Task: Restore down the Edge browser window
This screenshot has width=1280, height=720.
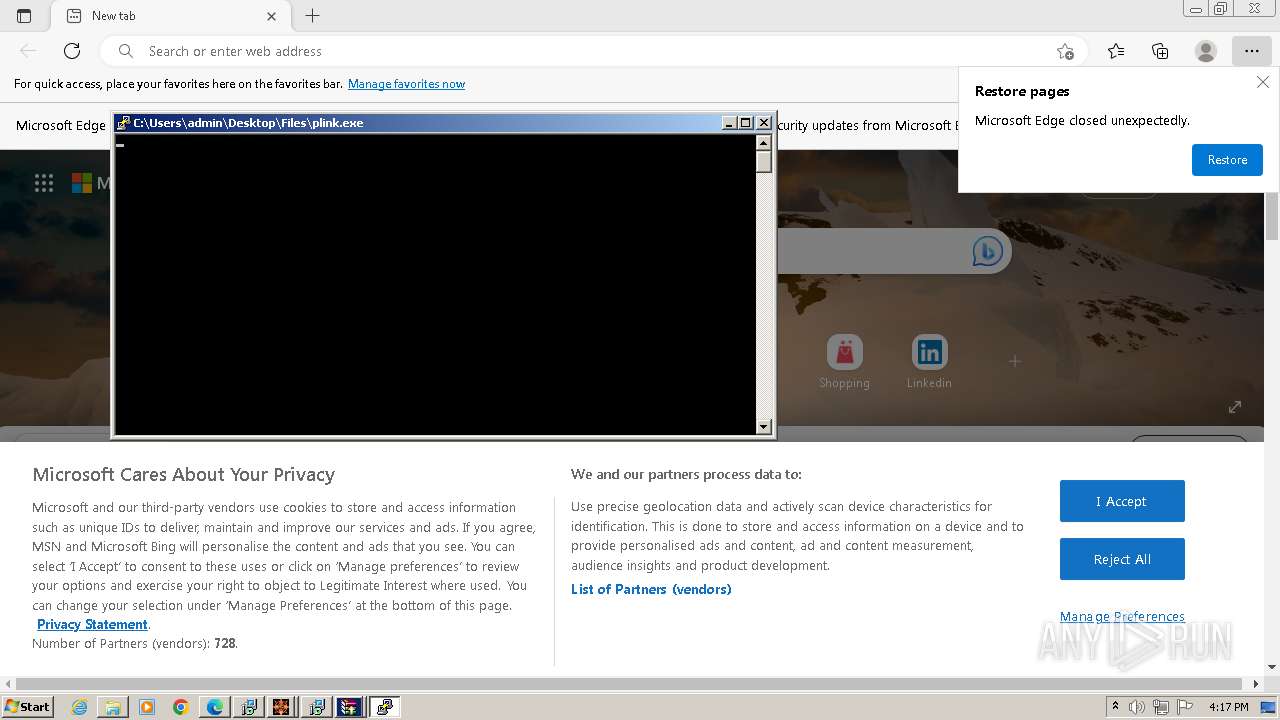Action: point(1221,9)
